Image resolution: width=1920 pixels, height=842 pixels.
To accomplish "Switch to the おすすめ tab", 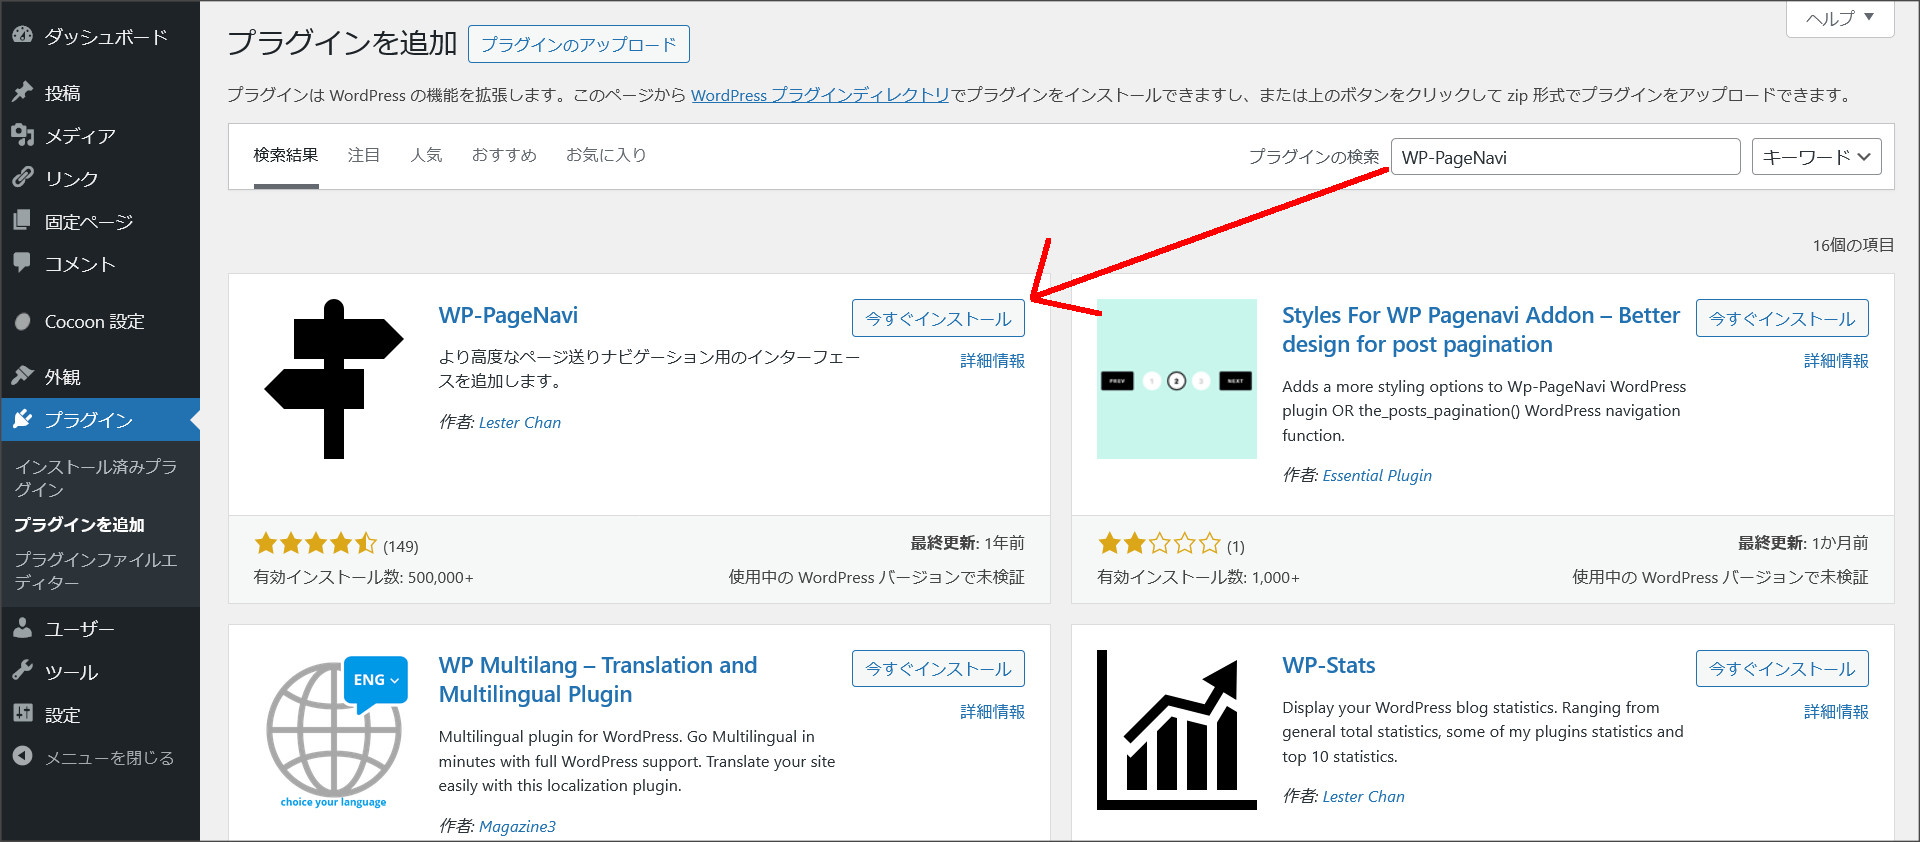I will point(504,155).
